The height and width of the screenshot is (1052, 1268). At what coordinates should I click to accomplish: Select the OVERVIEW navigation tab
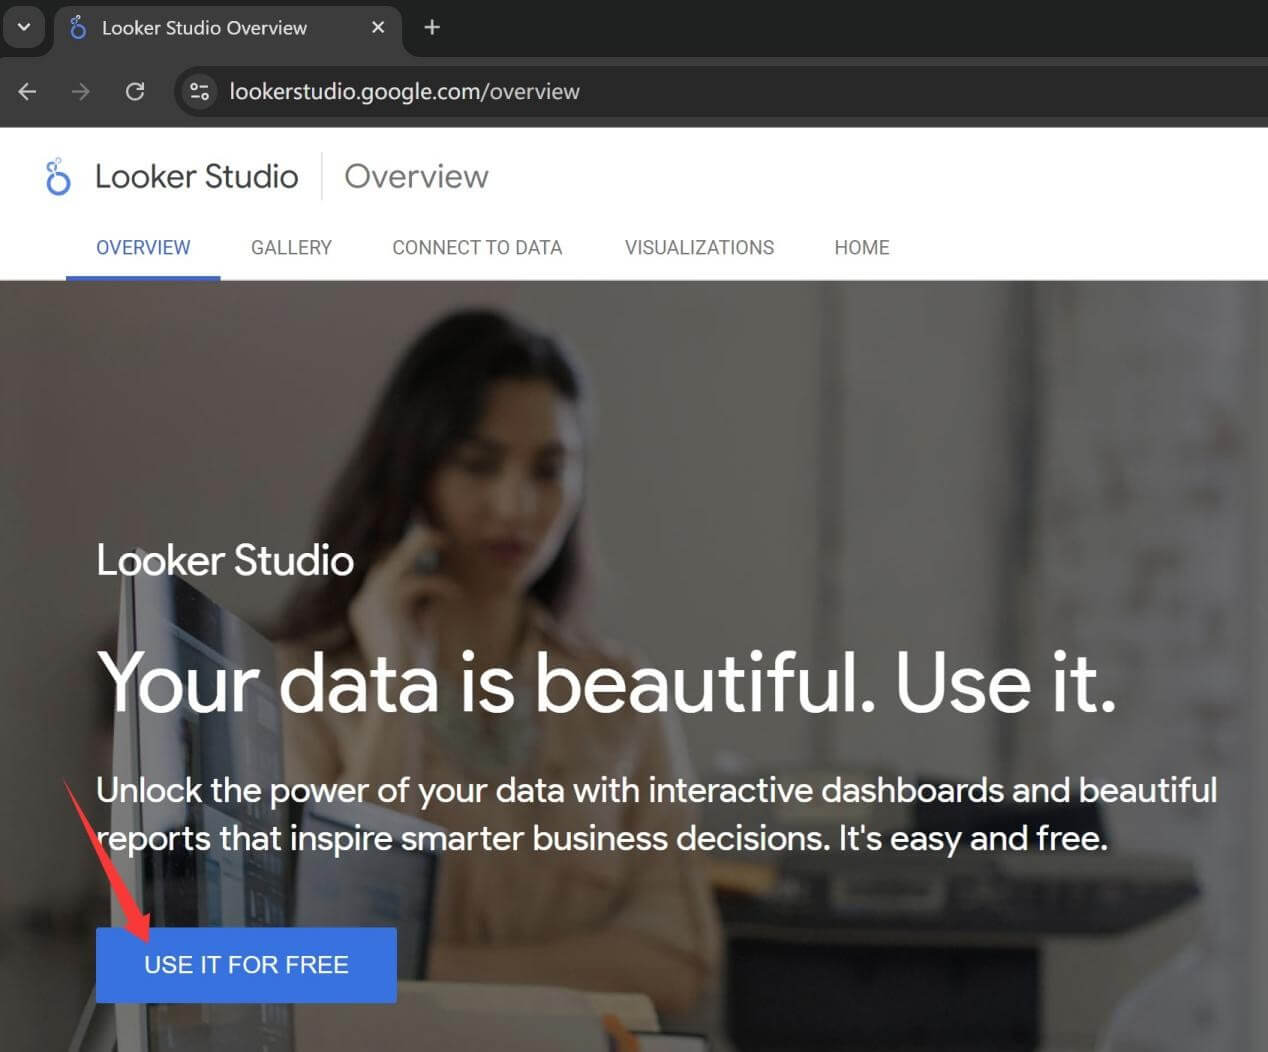click(x=143, y=248)
